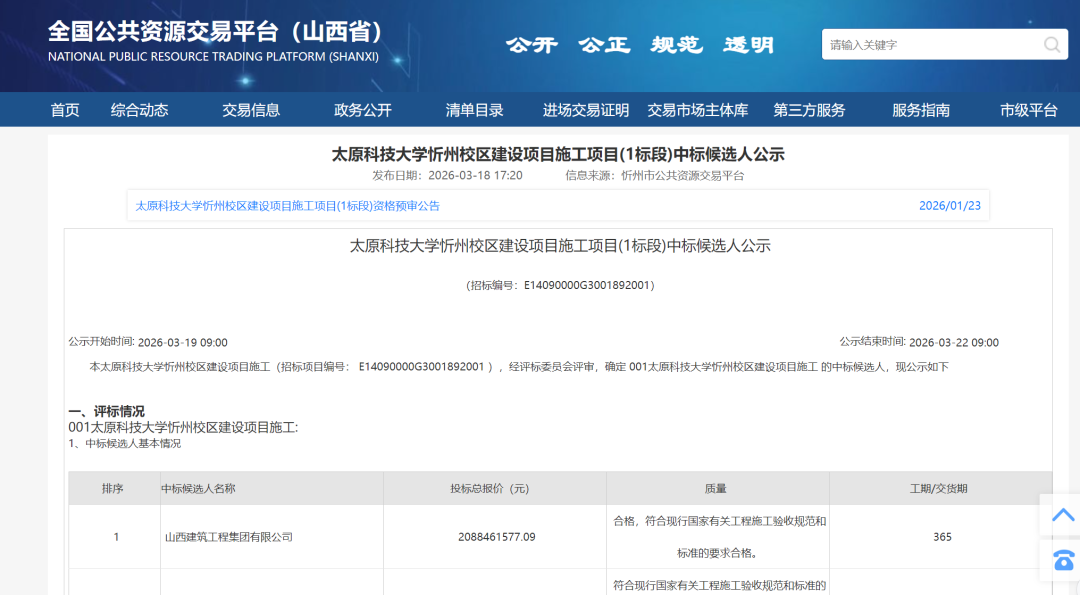Viewport: 1080px width, 595px height.
Task: Select 清单目录 from the navigation
Action: pyautogui.click(x=473, y=110)
